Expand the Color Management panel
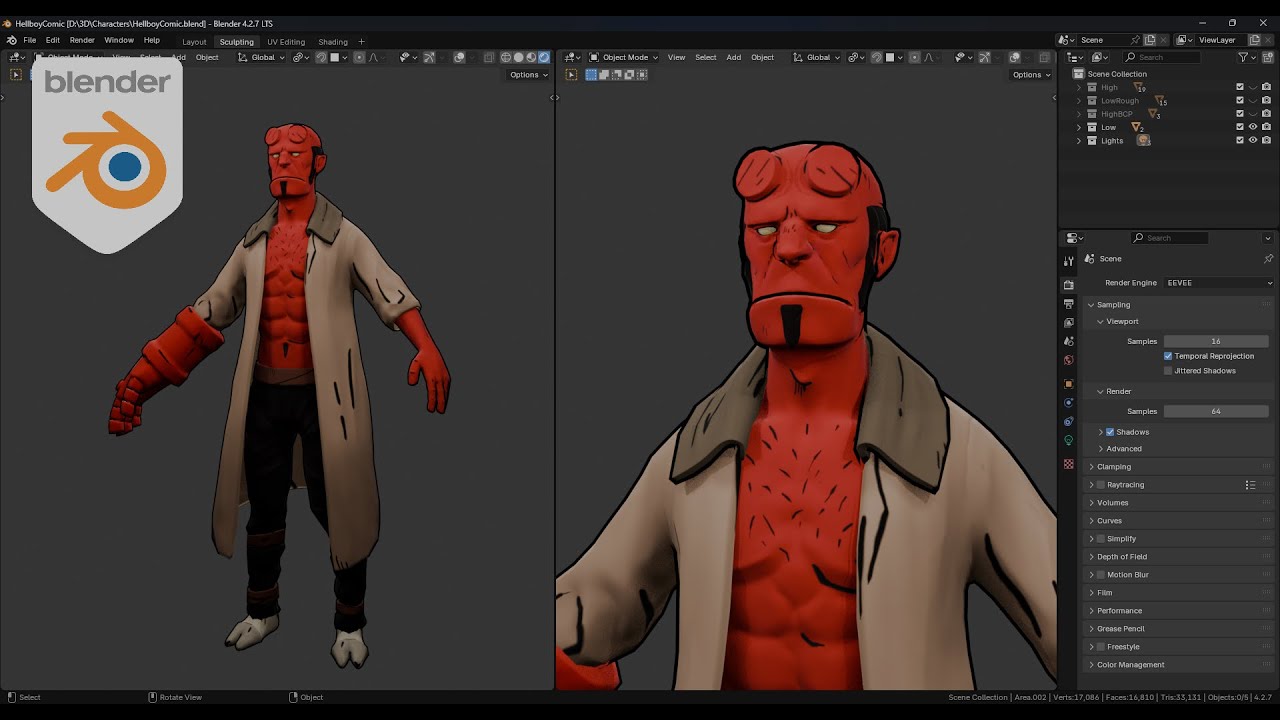 (x=1130, y=665)
